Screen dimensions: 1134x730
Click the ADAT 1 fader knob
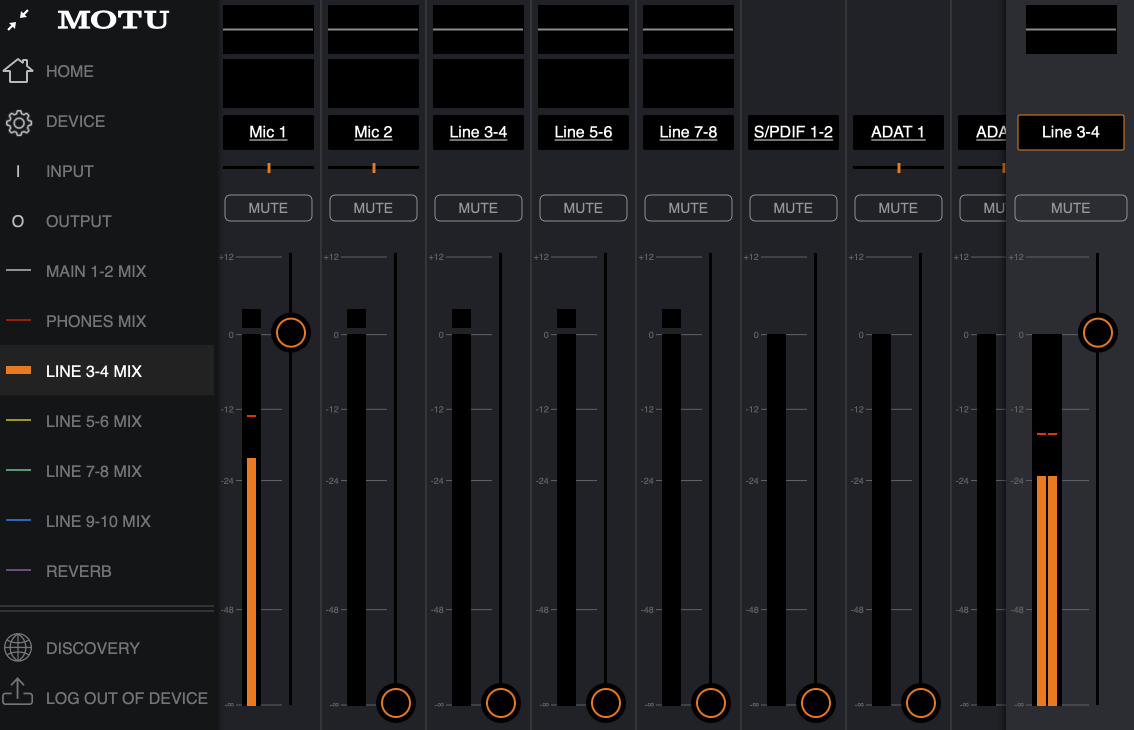(921, 703)
